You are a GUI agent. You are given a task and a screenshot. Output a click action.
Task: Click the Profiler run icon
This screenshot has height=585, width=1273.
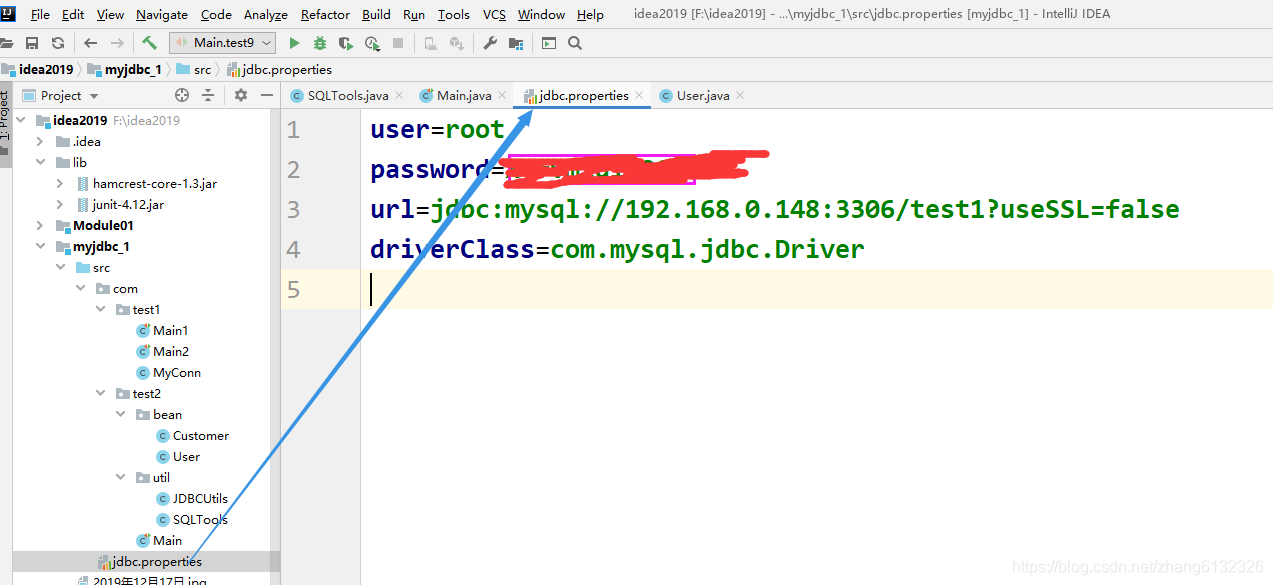[372, 43]
